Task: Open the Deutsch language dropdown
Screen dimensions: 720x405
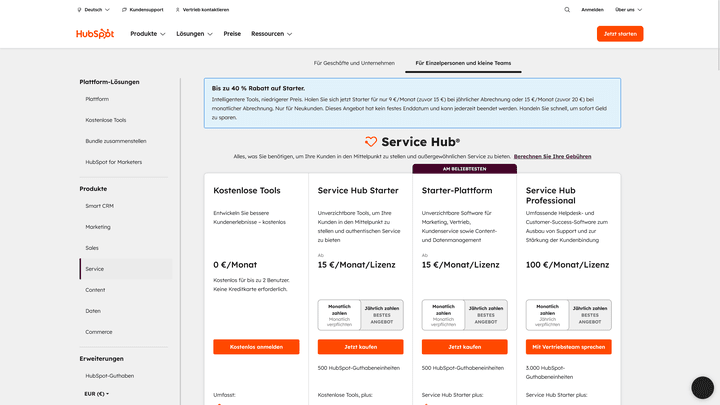Action: pyautogui.click(x=96, y=10)
